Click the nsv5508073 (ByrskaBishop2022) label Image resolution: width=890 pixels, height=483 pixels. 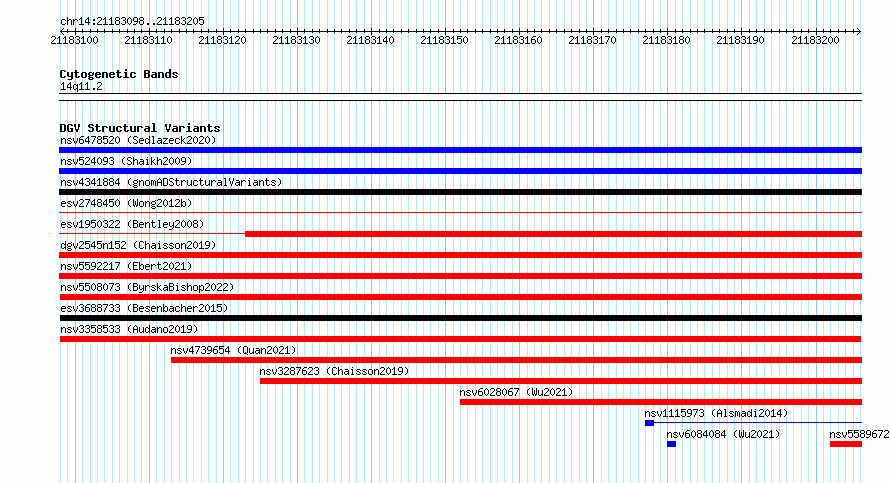147,287
